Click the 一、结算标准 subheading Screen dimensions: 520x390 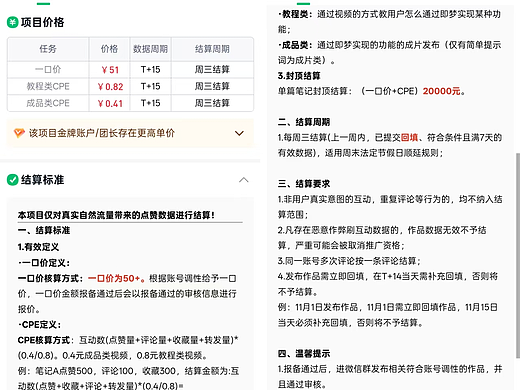click(x=44, y=230)
